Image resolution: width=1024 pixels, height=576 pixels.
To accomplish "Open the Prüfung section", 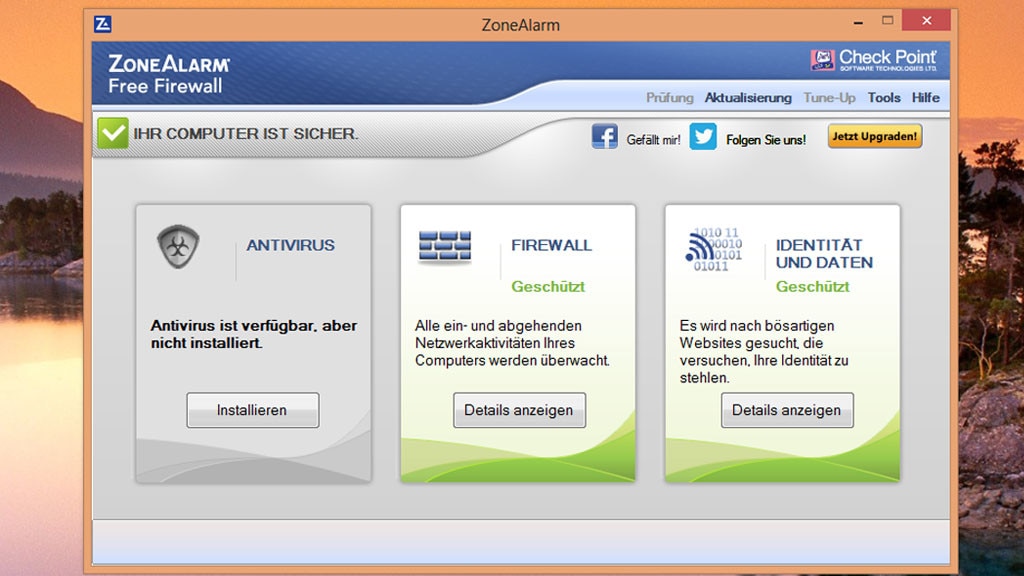I will [671, 97].
